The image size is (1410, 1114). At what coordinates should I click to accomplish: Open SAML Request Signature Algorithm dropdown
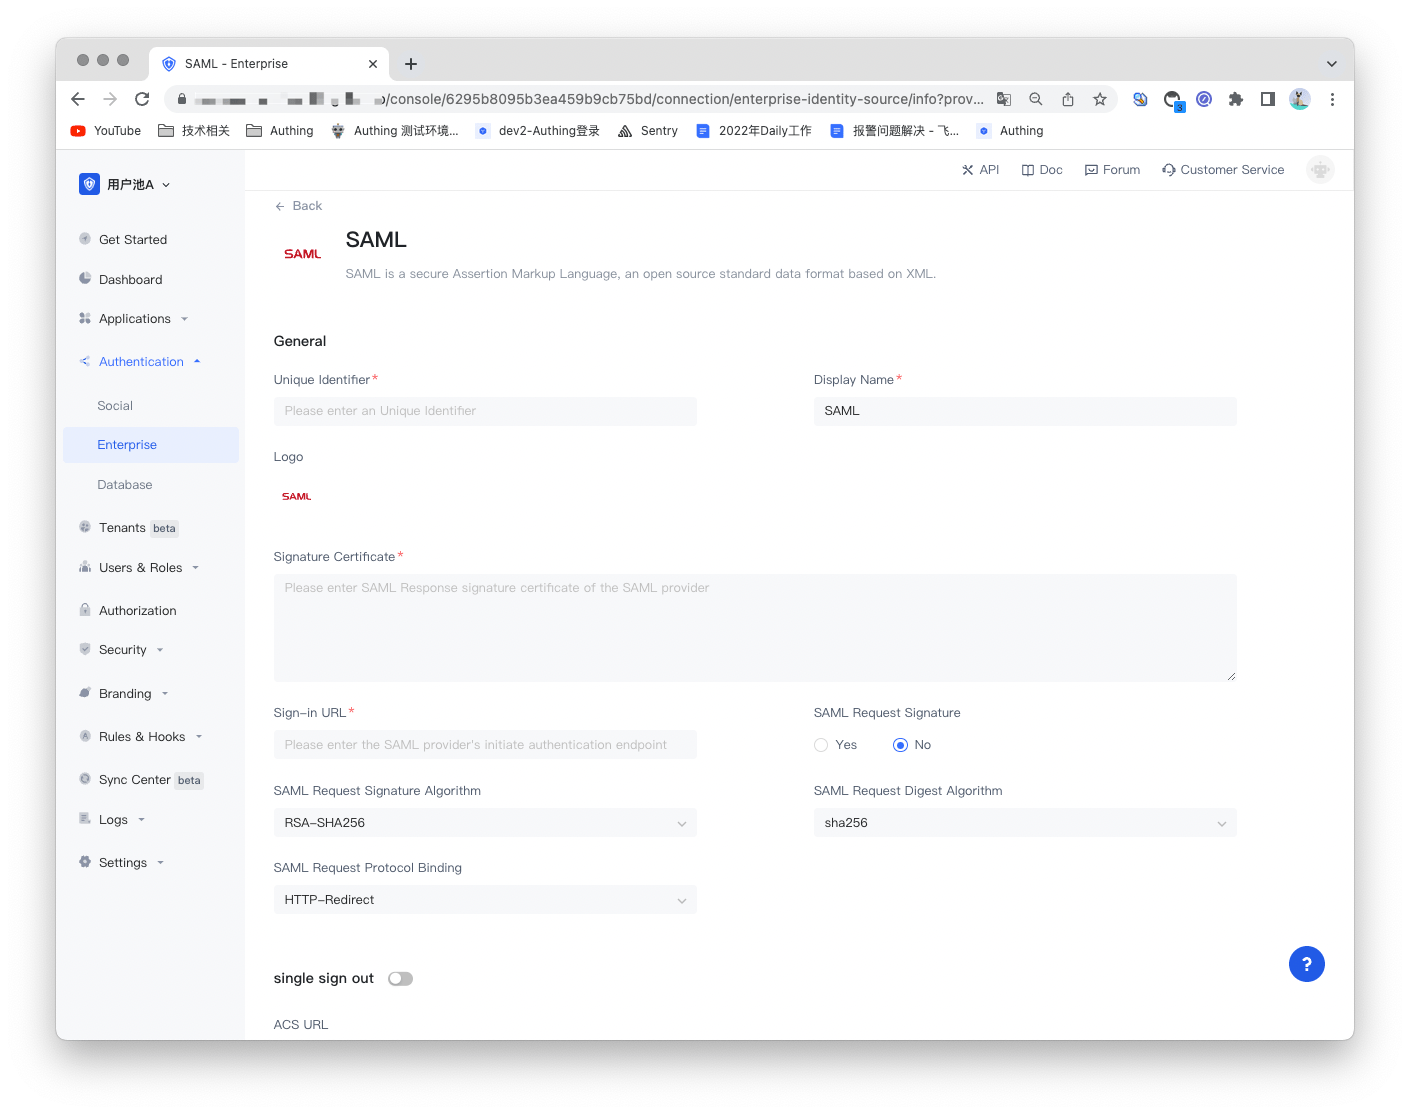click(485, 823)
